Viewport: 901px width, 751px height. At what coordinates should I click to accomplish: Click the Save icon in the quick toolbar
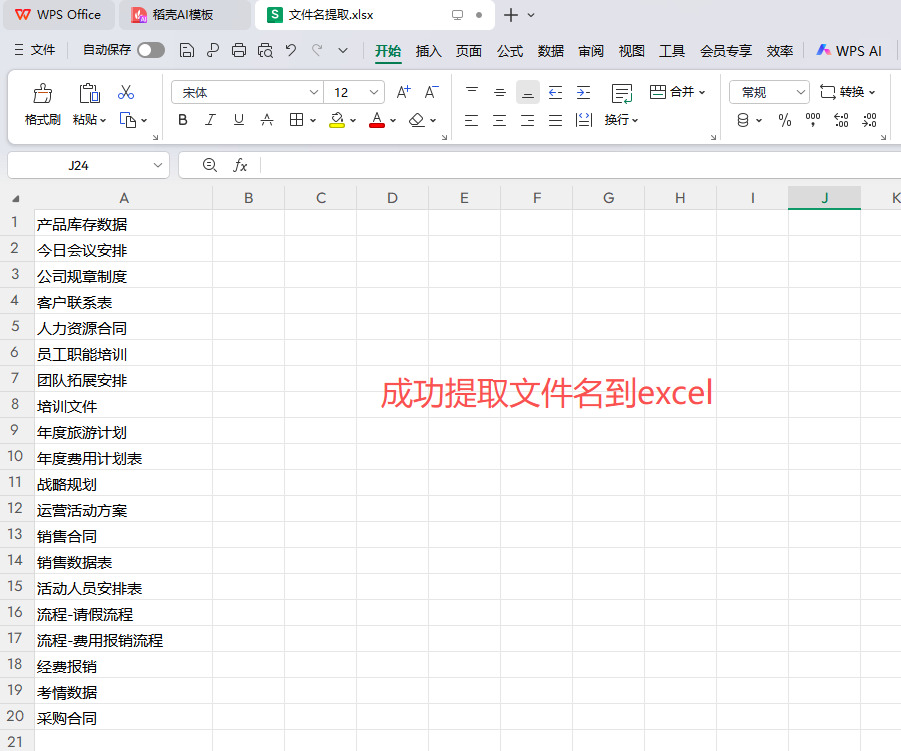point(186,51)
